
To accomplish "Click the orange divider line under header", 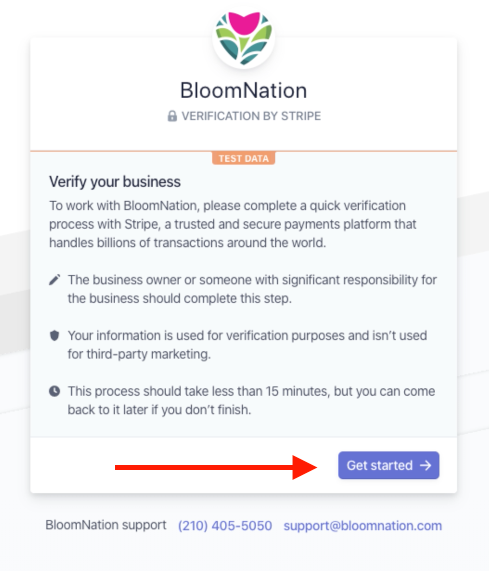I will pos(244,151).
